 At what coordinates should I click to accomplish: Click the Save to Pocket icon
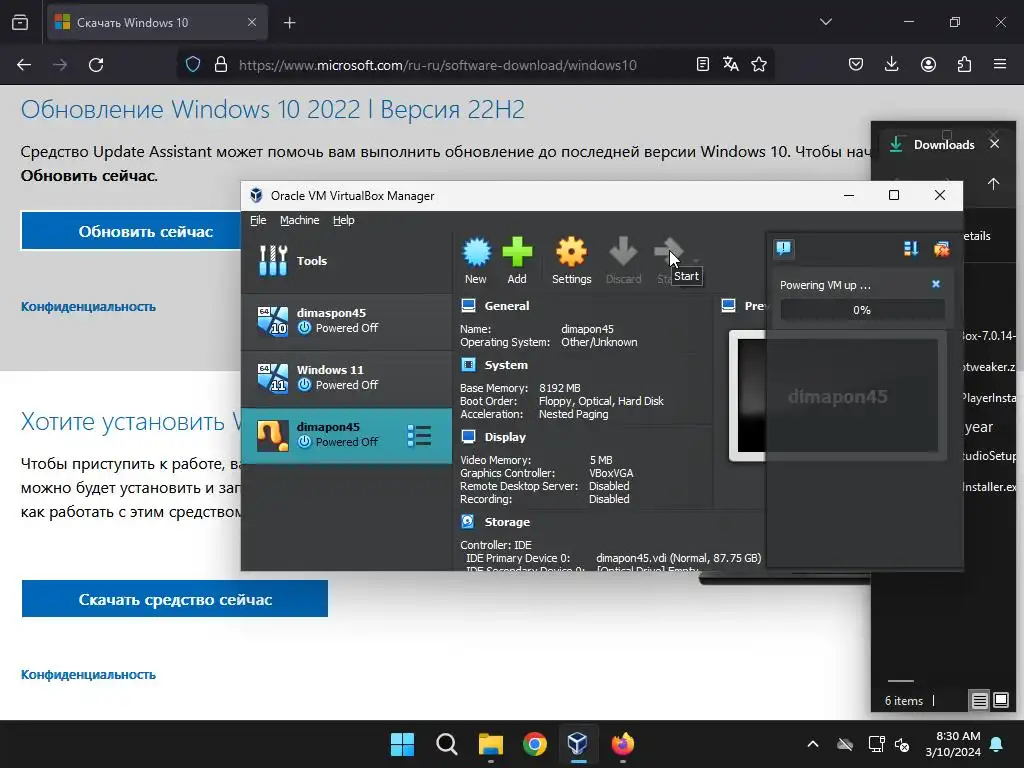click(856, 64)
